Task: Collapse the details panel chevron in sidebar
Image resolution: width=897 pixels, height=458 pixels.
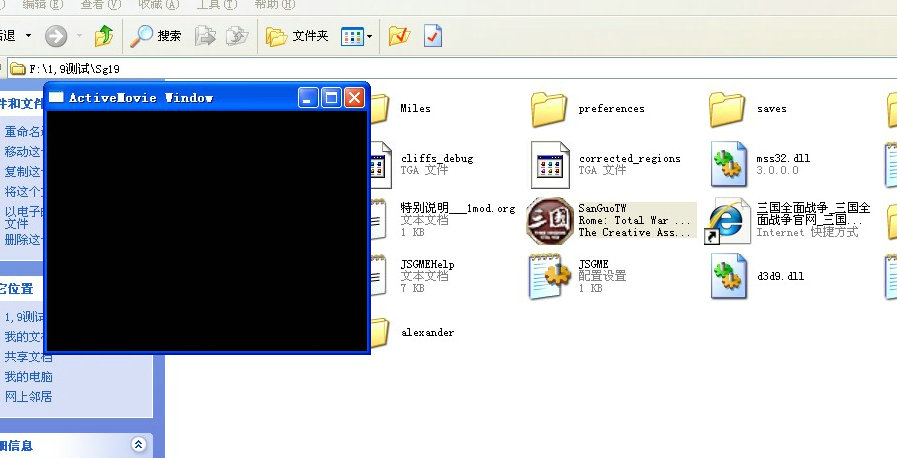Action: [x=138, y=445]
